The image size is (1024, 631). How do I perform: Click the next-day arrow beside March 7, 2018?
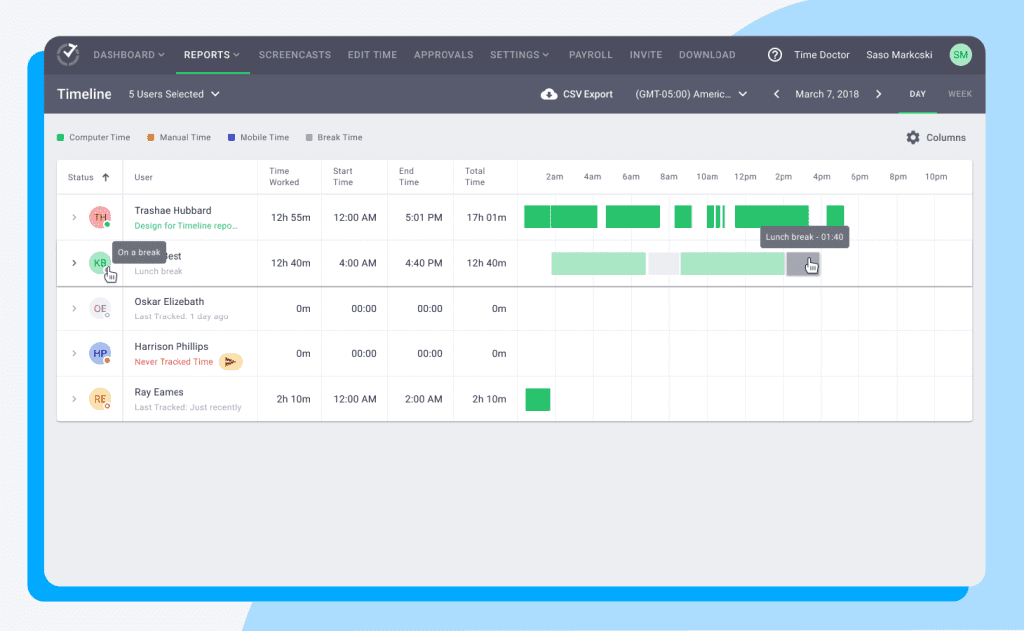pyautogui.click(x=878, y=93)
